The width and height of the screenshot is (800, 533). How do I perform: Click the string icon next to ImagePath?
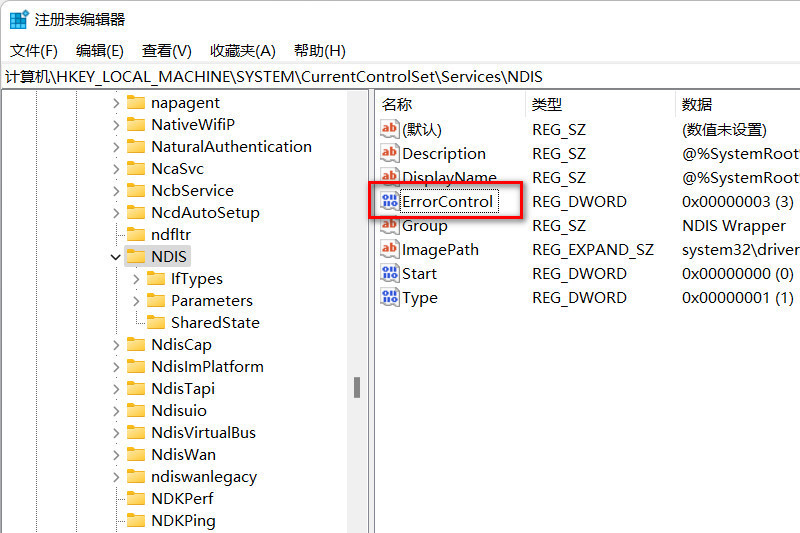(x=389, y=249)
